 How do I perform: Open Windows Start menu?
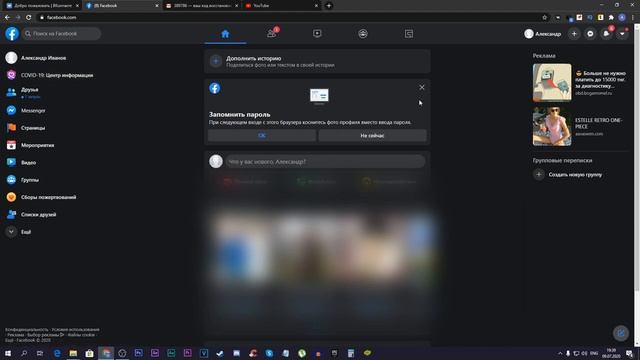(x=8, y=353)
